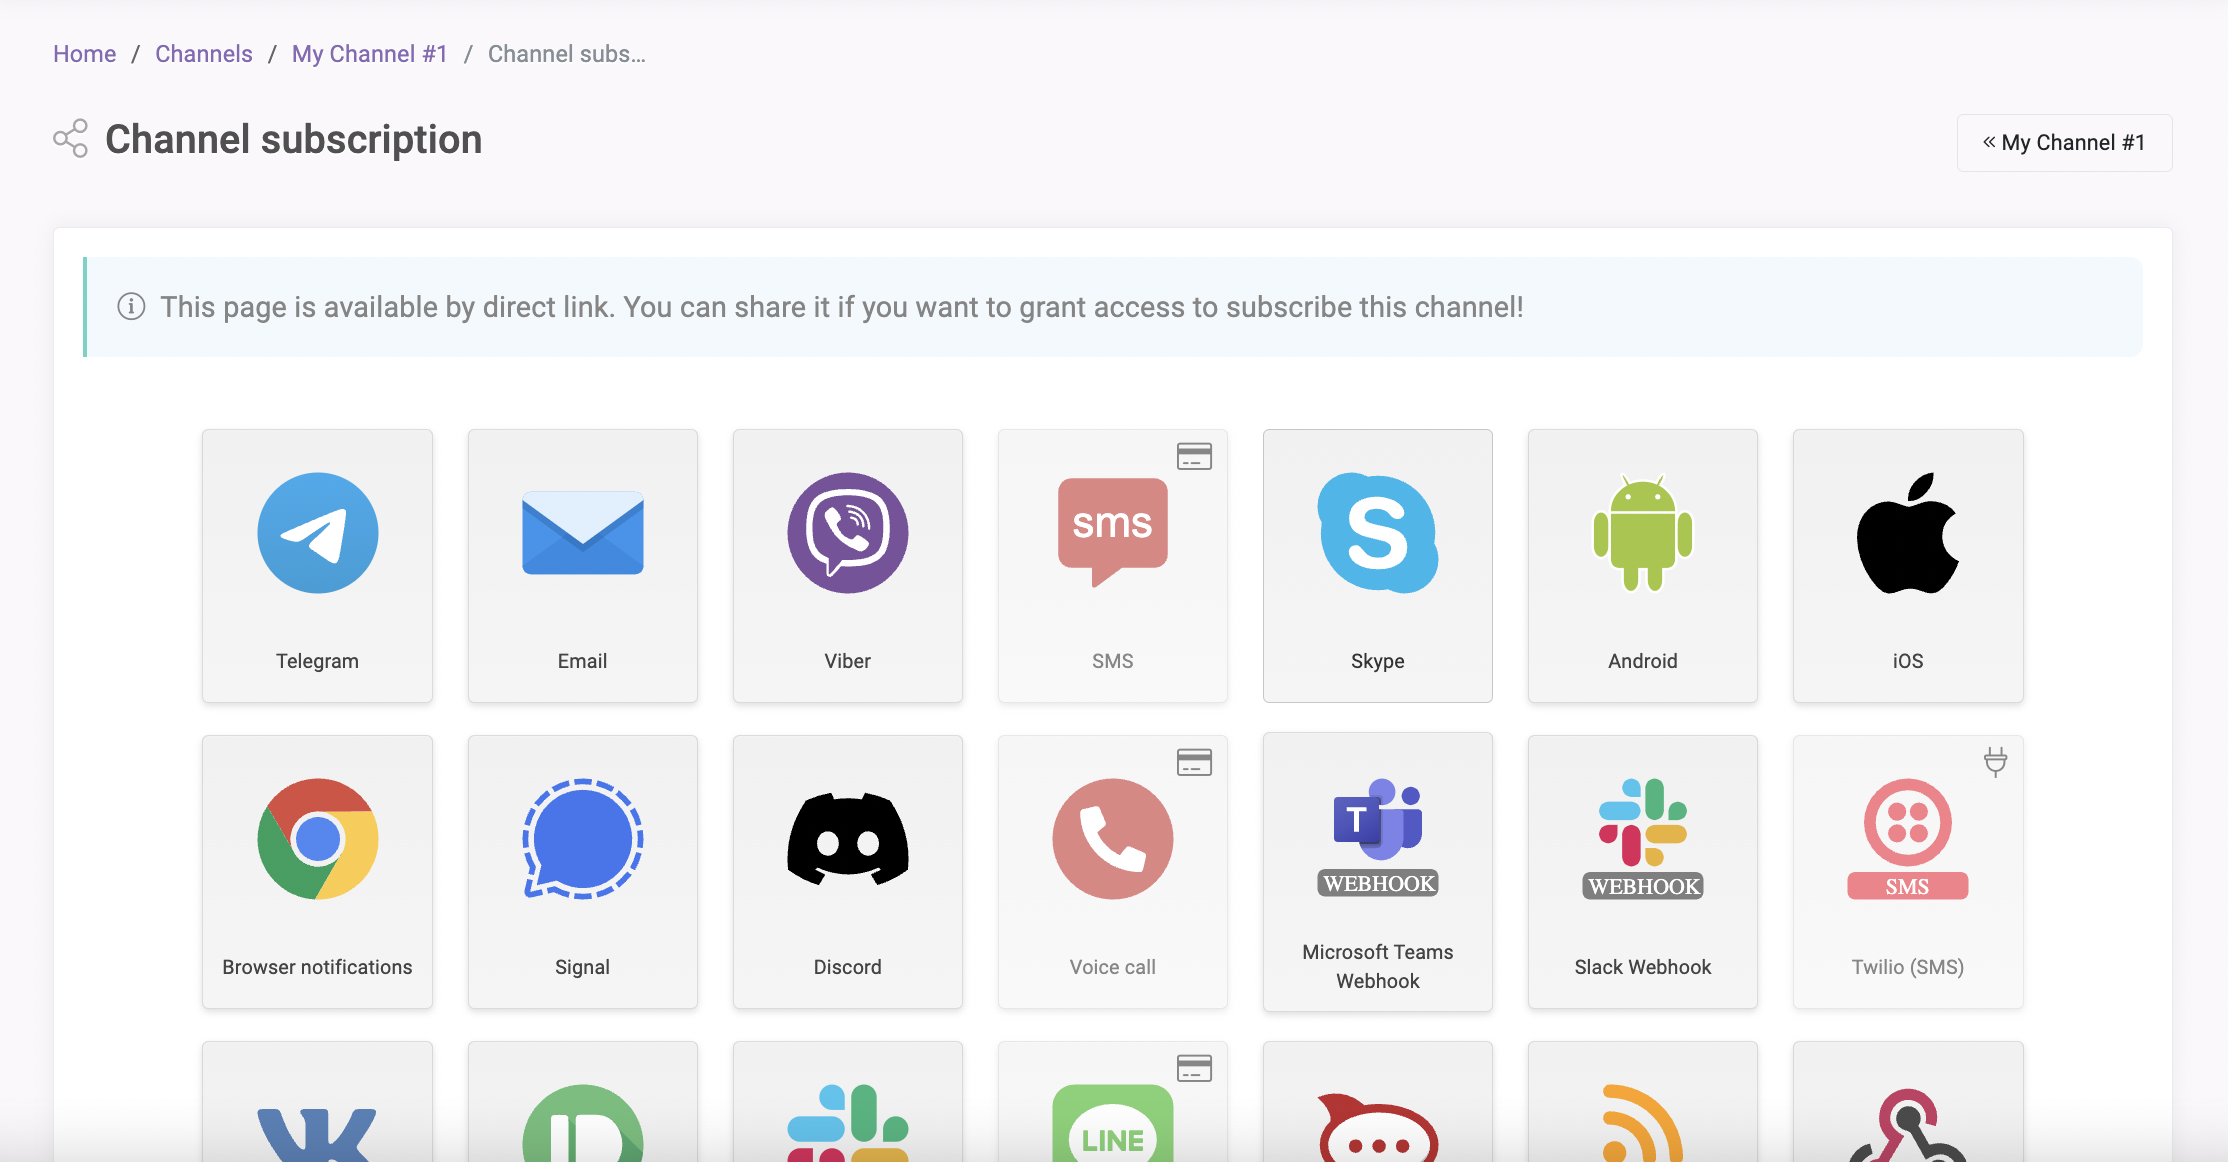Choose the Discord subscription card
Image resolution: width=2228 pixels, height=1162 pixels.
[847, 872]
